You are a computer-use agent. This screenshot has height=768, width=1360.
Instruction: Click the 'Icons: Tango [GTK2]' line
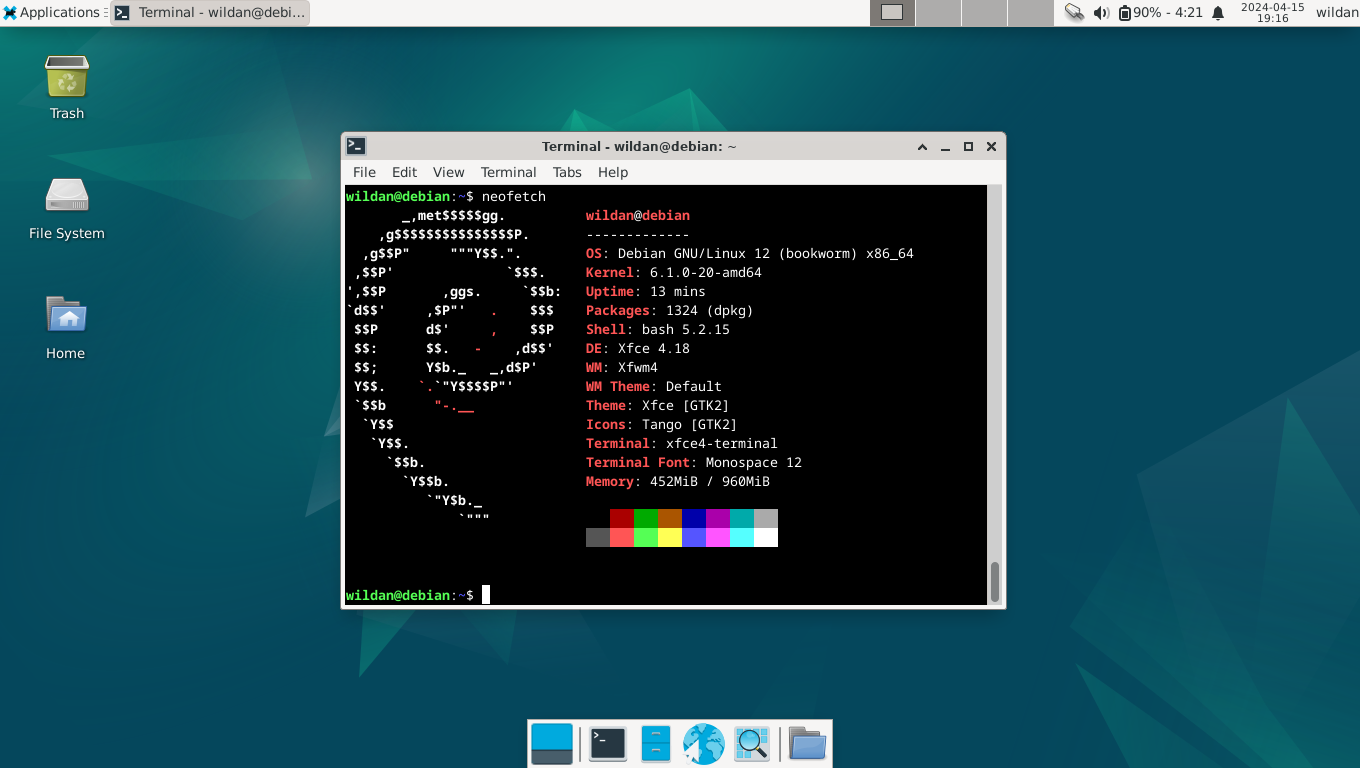[662, 424]
